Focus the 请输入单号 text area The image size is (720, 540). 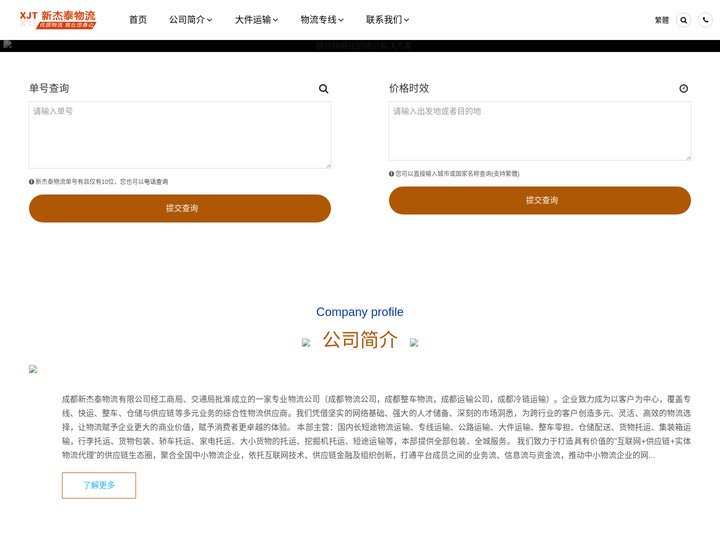(180, 135)
